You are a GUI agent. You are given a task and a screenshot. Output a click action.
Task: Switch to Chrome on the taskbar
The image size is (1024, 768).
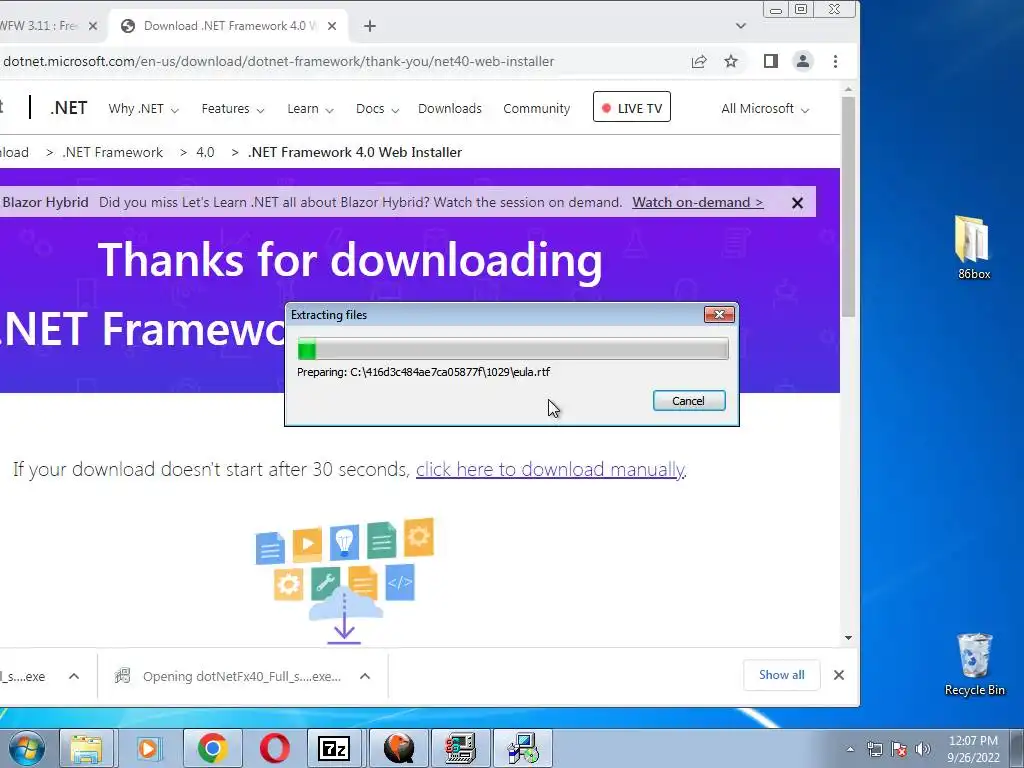click(212, 748)
